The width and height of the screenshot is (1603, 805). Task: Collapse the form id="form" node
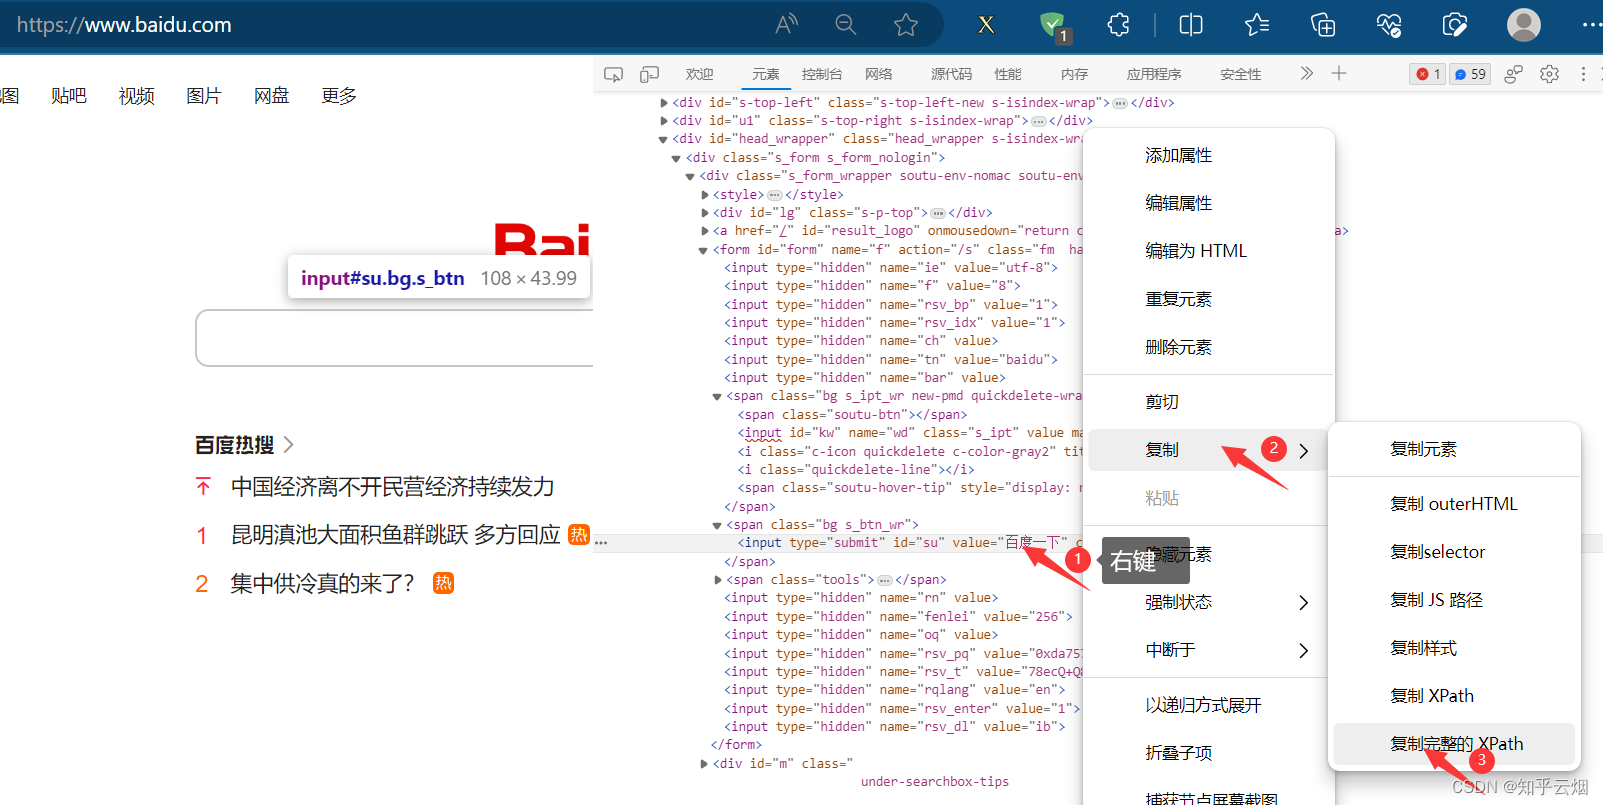tap(703, 250)
